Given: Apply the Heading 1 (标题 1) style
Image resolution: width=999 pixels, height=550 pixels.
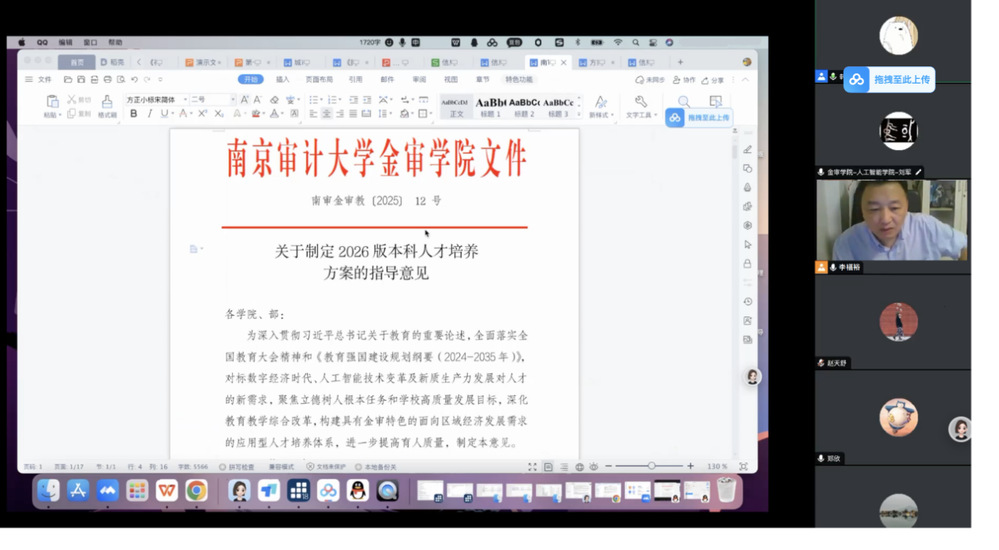Looking at the screenshot, I should click(x=490, y=106).
